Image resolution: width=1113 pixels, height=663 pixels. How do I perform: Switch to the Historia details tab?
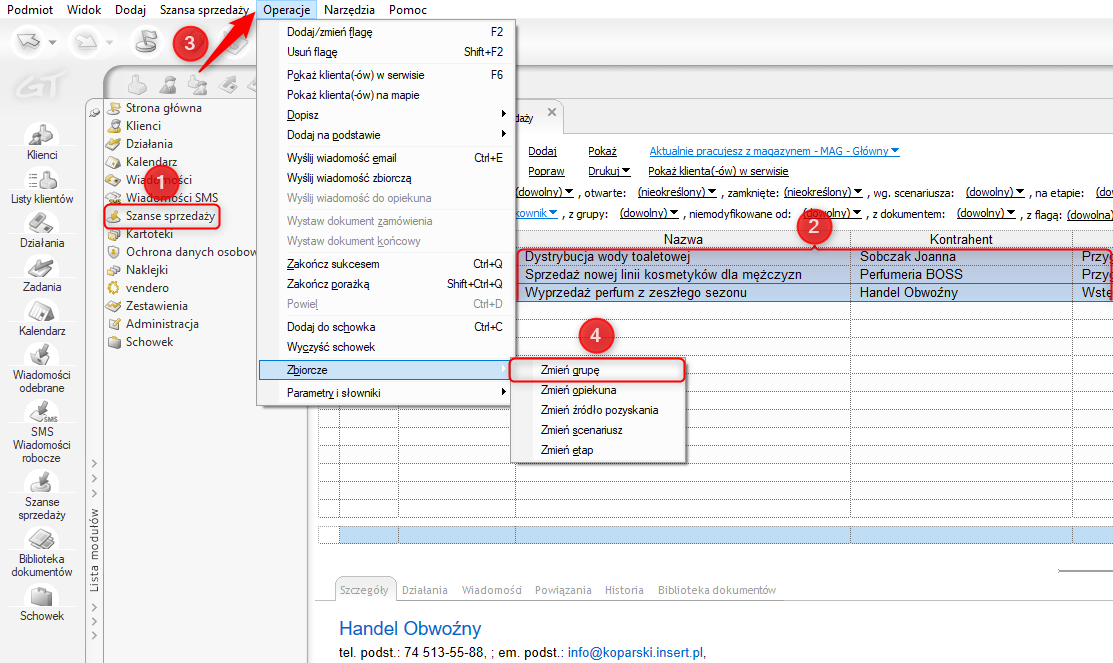[x=624, y=590]
